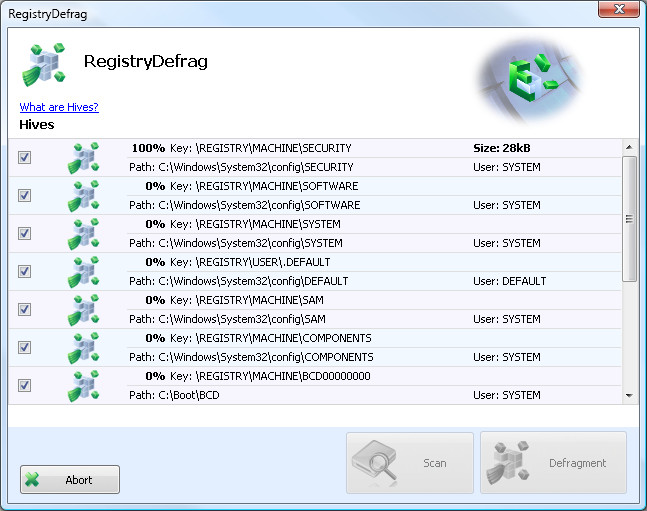647x511 pixels.
Task: Select 'Key: \REGISTRY\MACHINE\SOFTWARE' text
Action: point(264,186)
